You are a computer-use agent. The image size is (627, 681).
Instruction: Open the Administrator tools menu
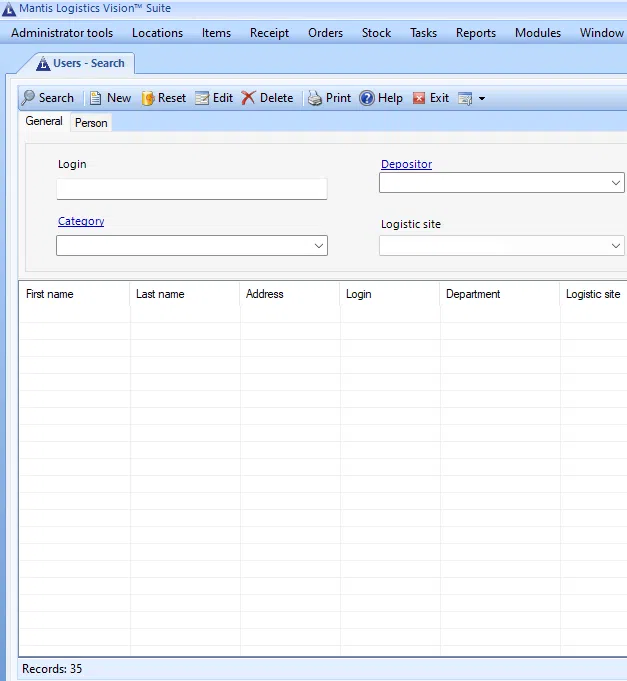click(62, 33)
